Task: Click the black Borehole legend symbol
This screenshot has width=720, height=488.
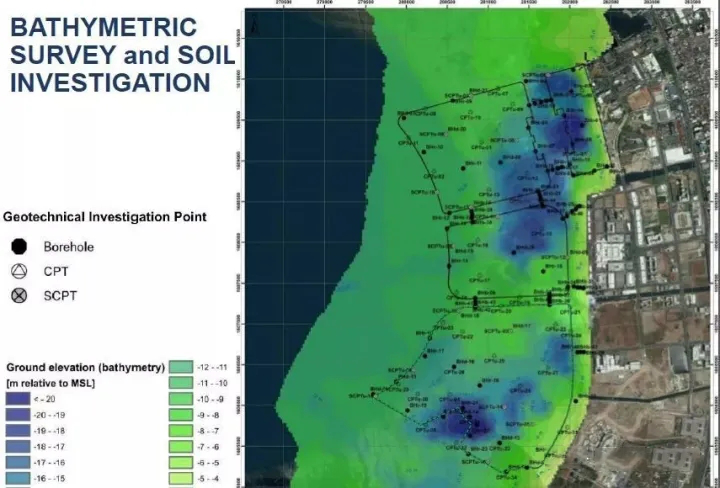Action: (x=18, y=246)
